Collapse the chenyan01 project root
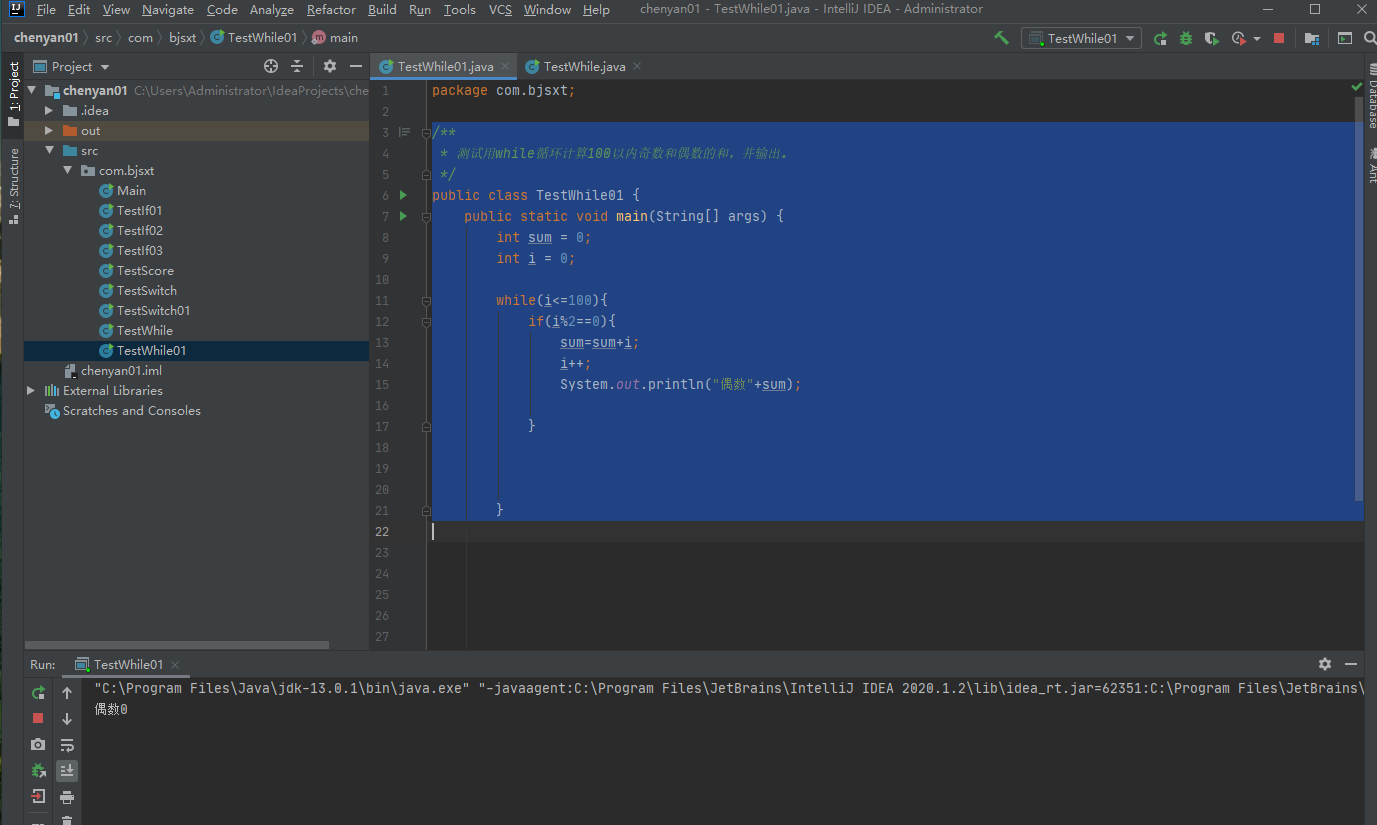This screenshot has height=825, width=1377. [x=31, y=90]
